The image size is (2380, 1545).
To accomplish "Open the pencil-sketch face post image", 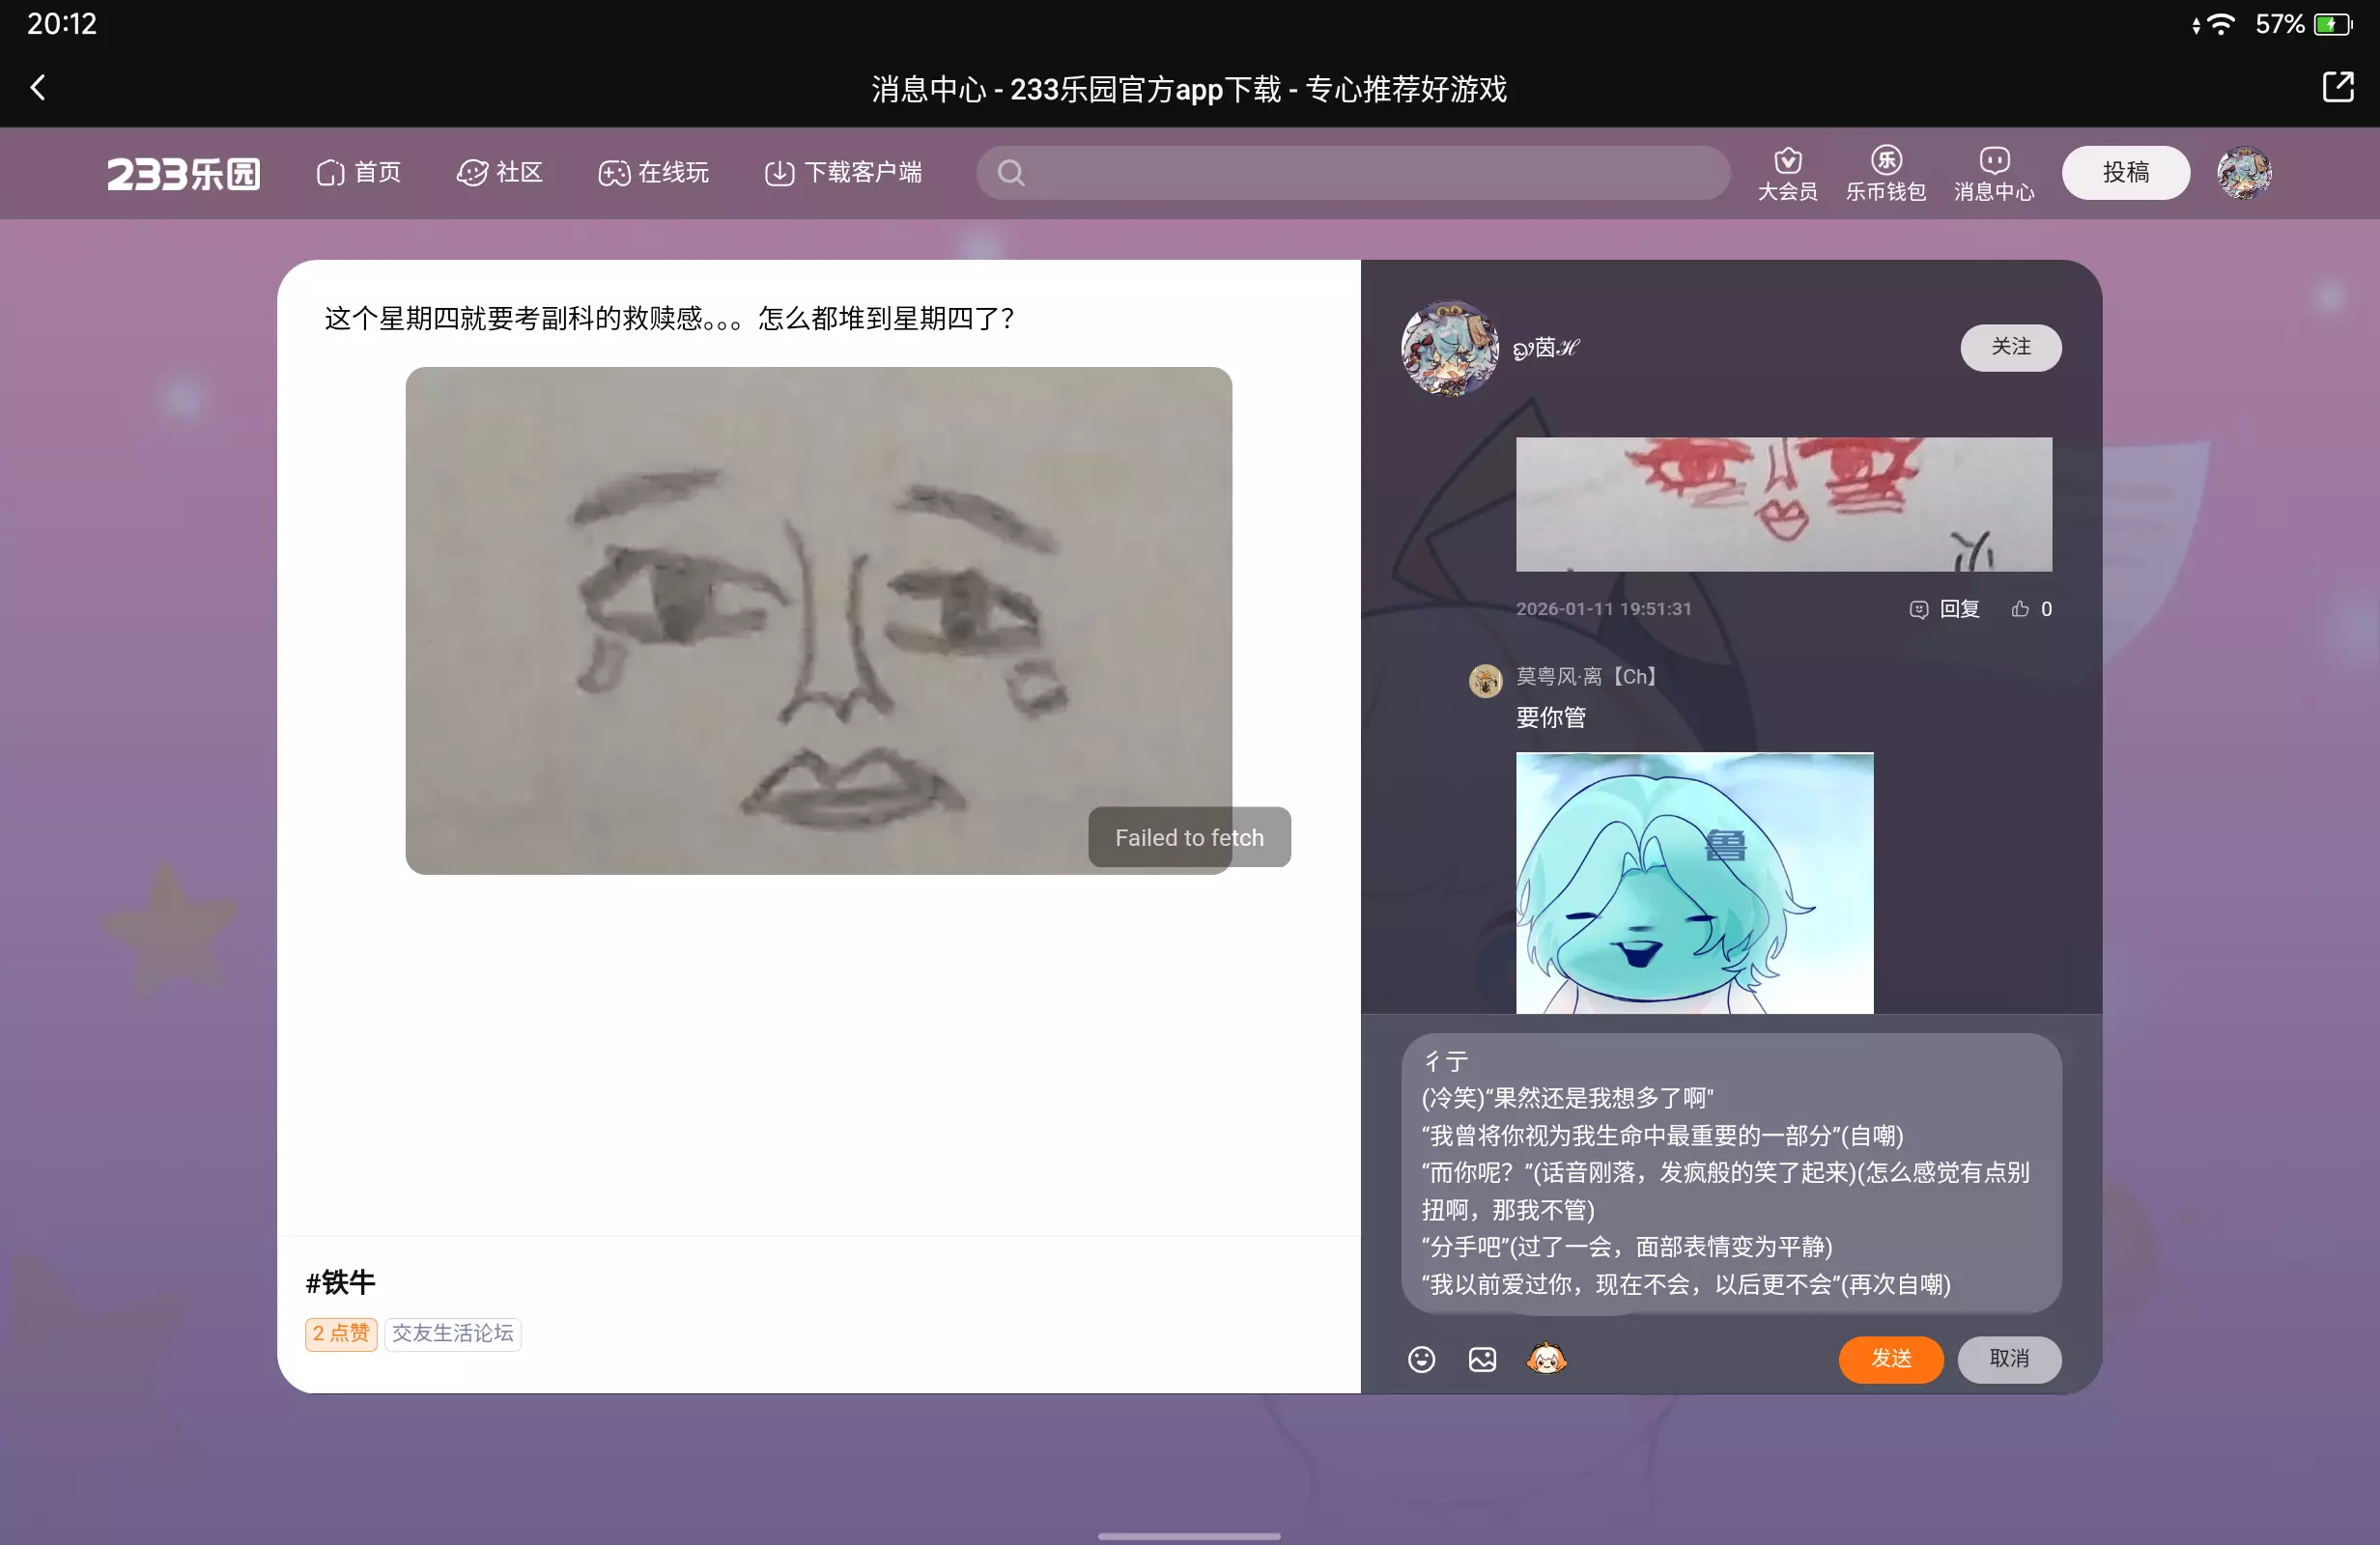I will click(818, 620).
